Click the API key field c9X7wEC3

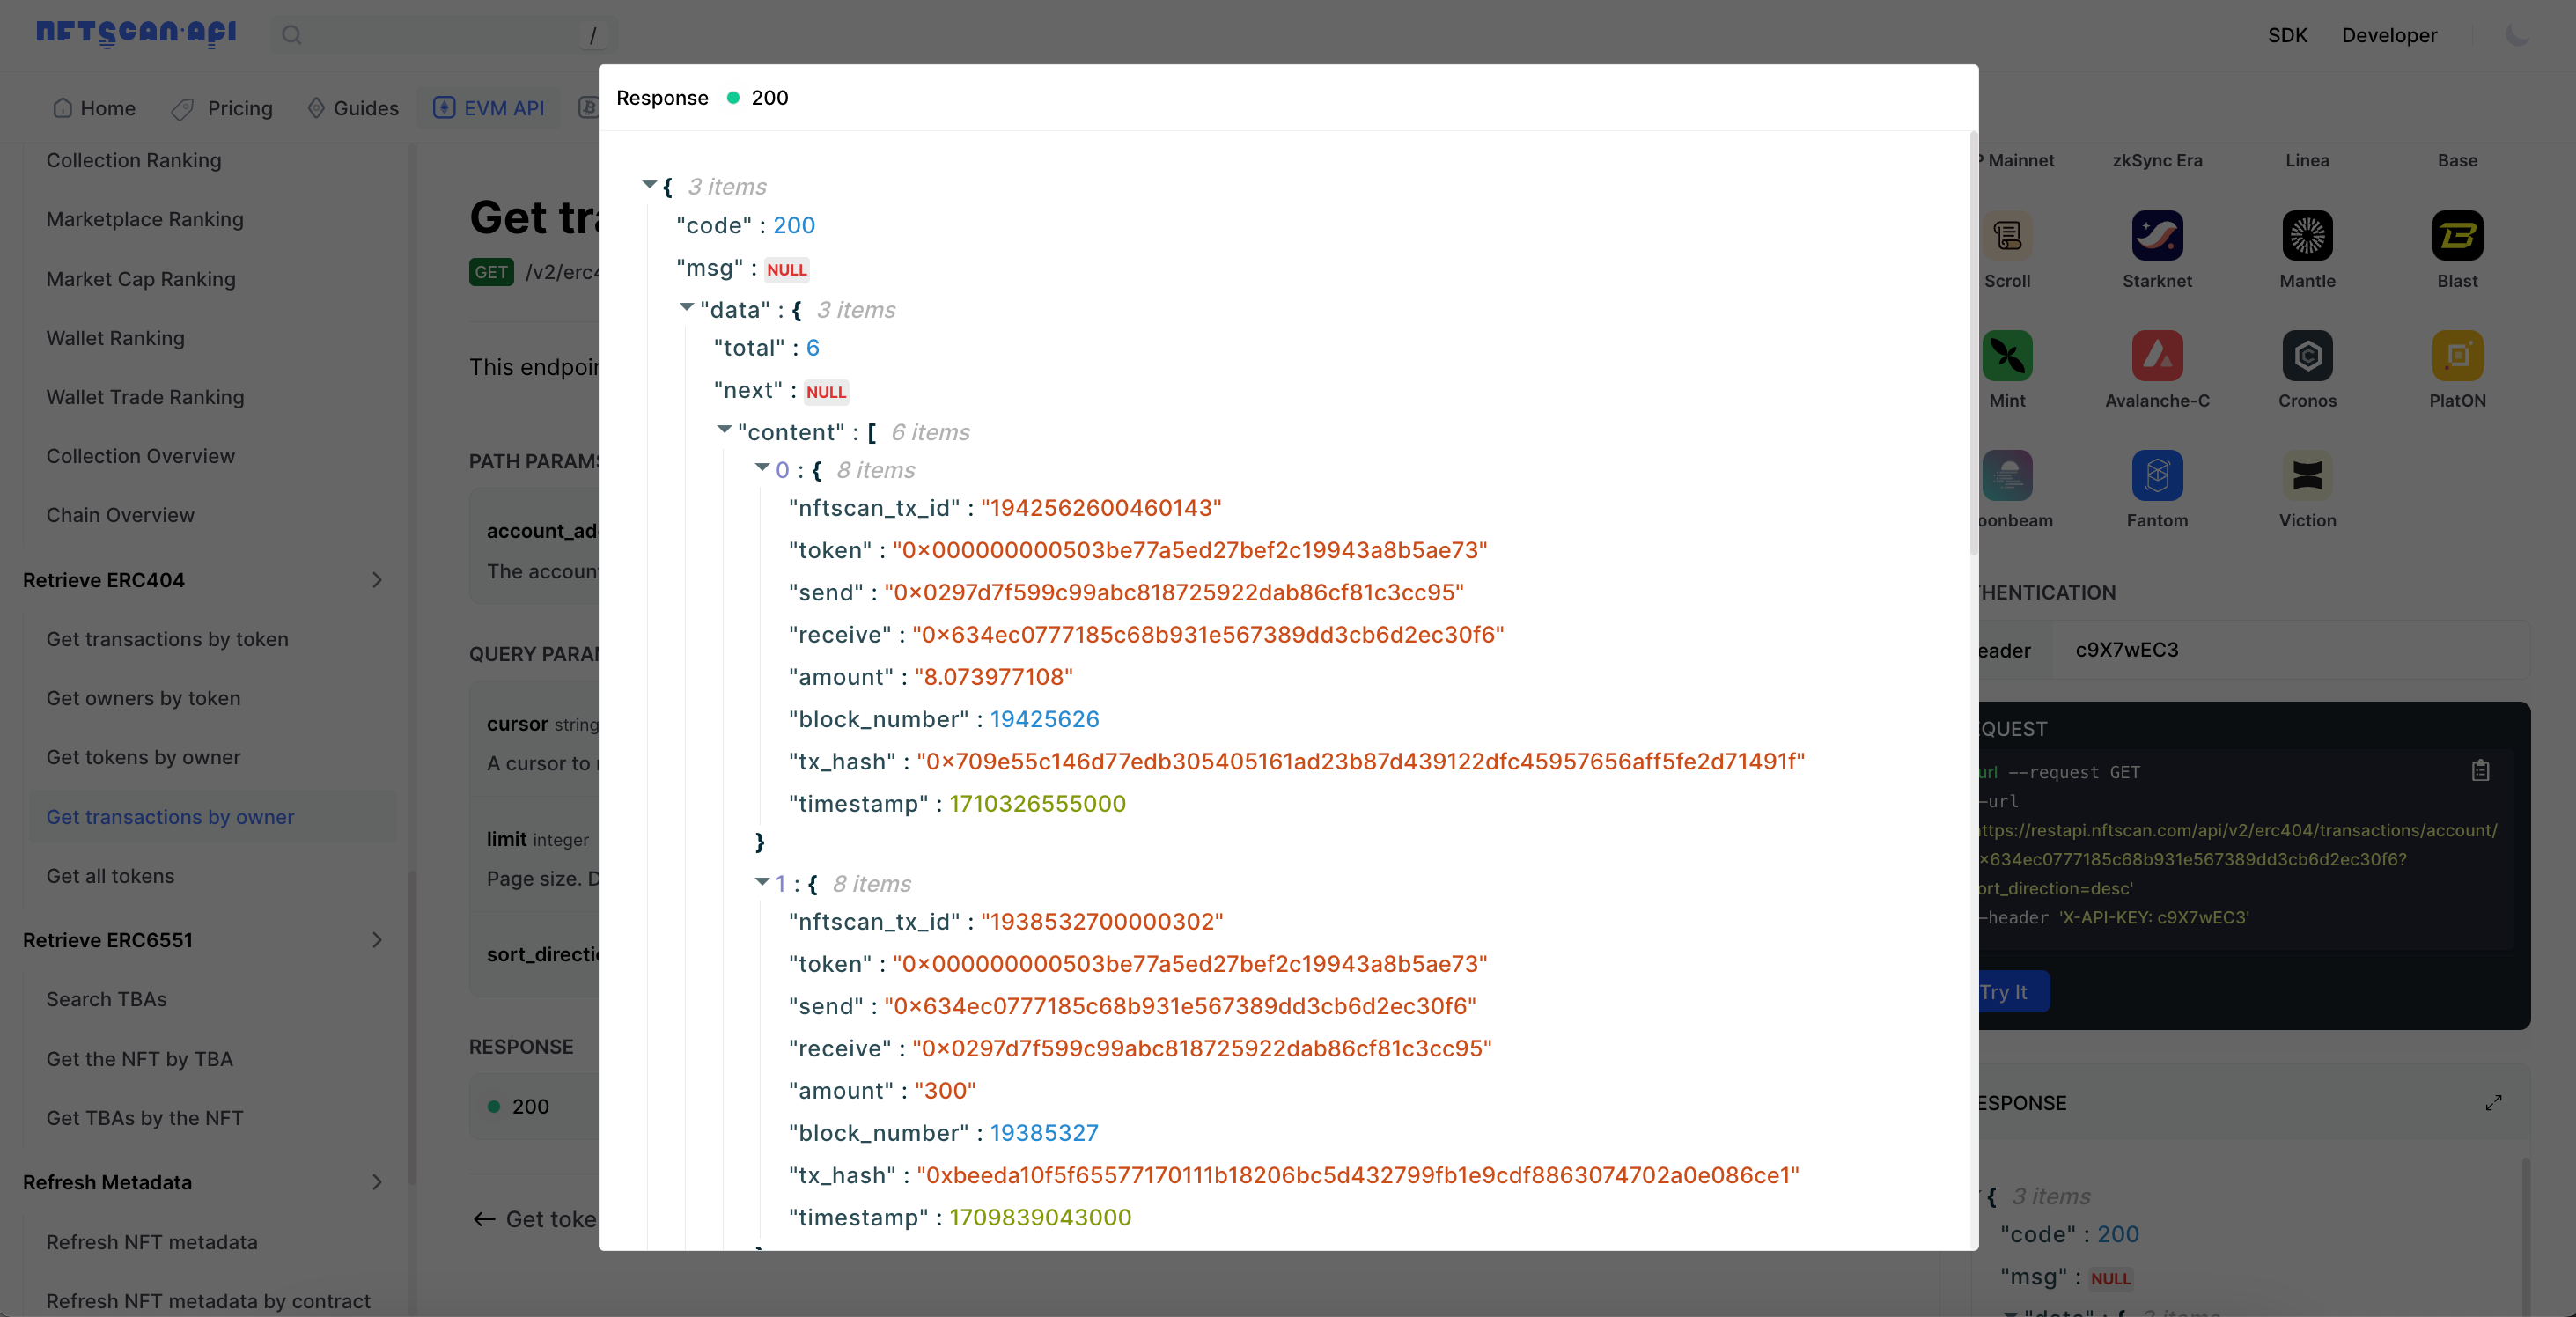pyautogui.click(x=2290, y=650)
